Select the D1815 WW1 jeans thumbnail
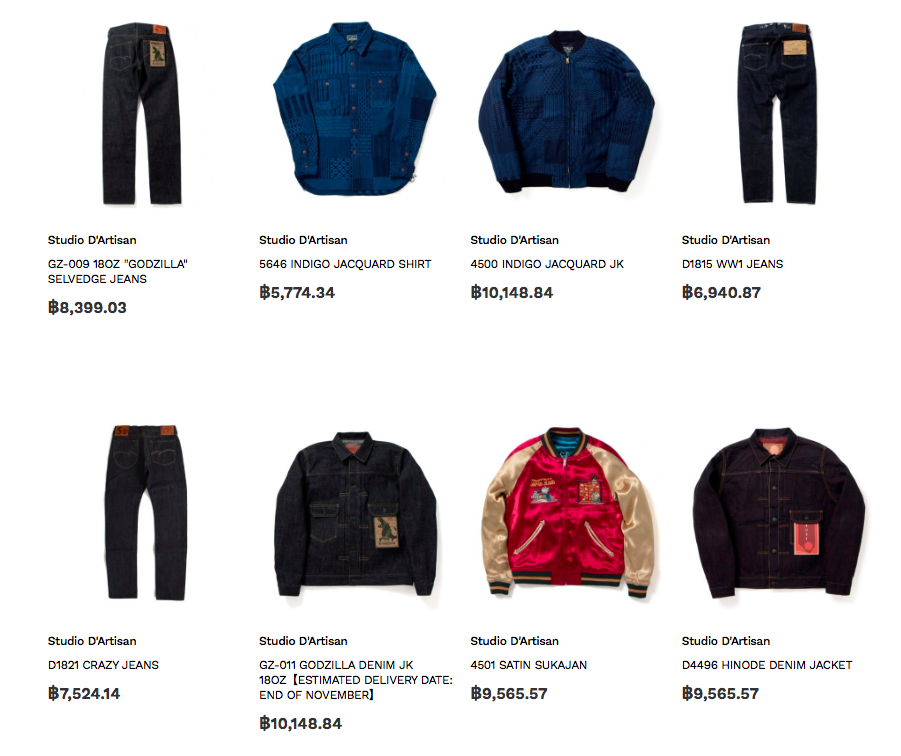 tap(777, 114)
